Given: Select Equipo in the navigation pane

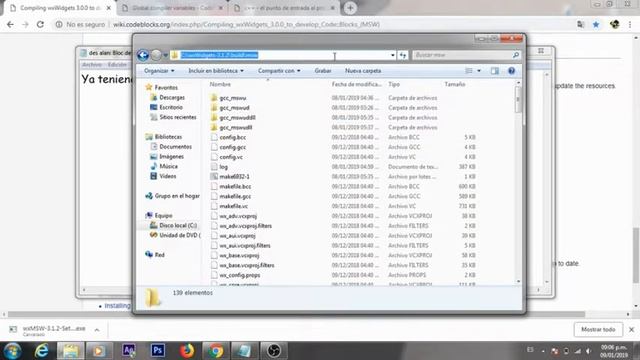Looking at the screenshot, I should click(x=163, y=216).
